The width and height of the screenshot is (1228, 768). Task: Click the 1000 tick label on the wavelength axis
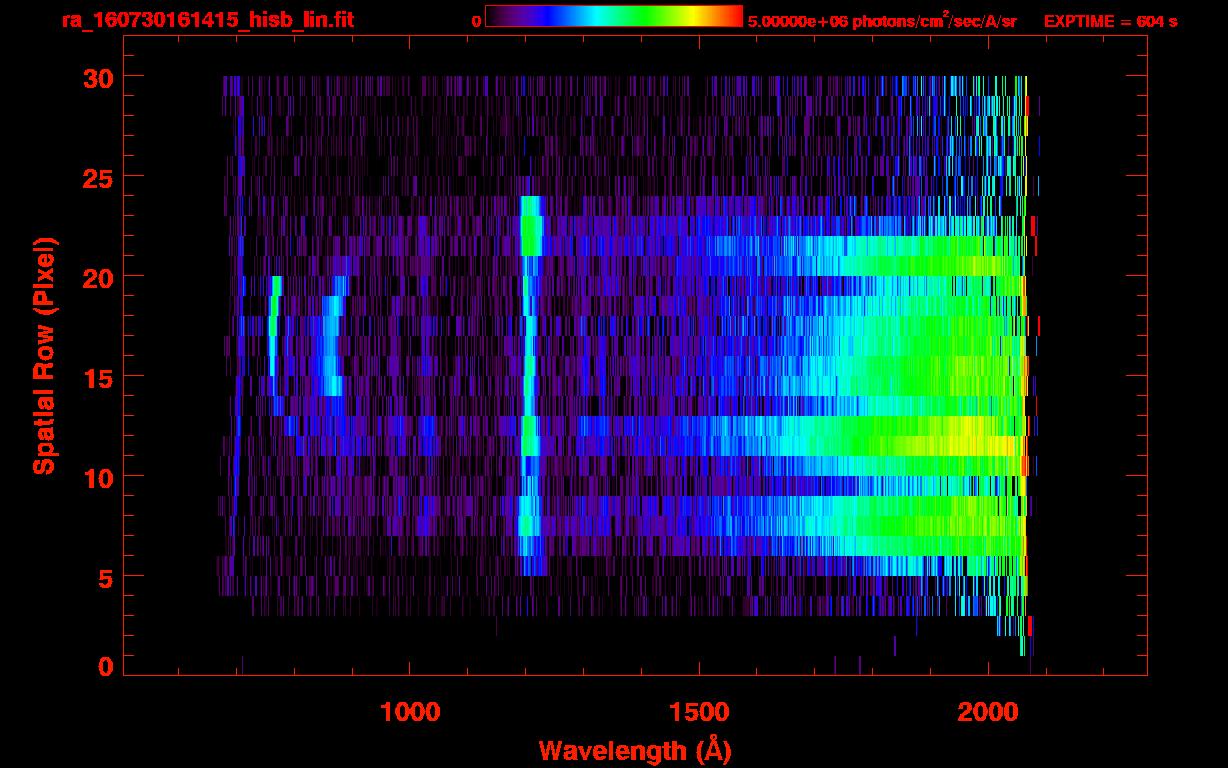pos(410,712)
